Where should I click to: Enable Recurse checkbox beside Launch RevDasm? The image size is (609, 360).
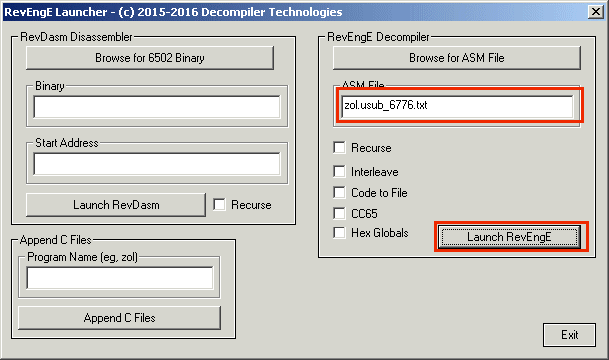pyautogui.click(x=219, y=205)
